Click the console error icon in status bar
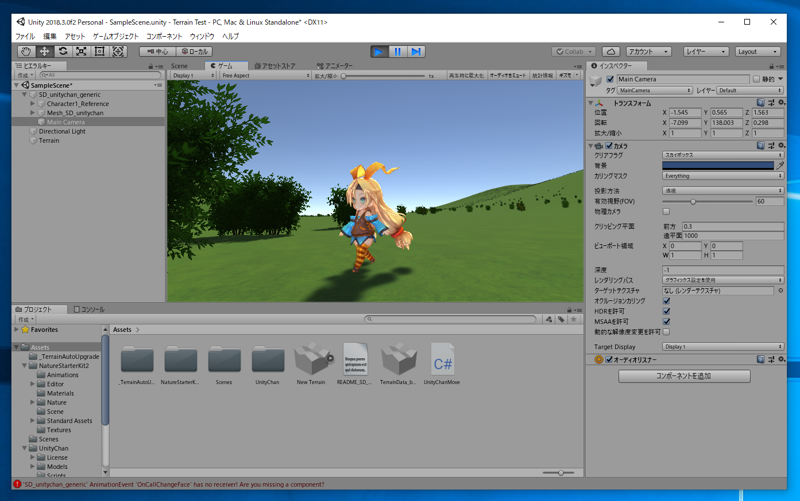Viewport: 800px width, 501px height. pos(17,484)
